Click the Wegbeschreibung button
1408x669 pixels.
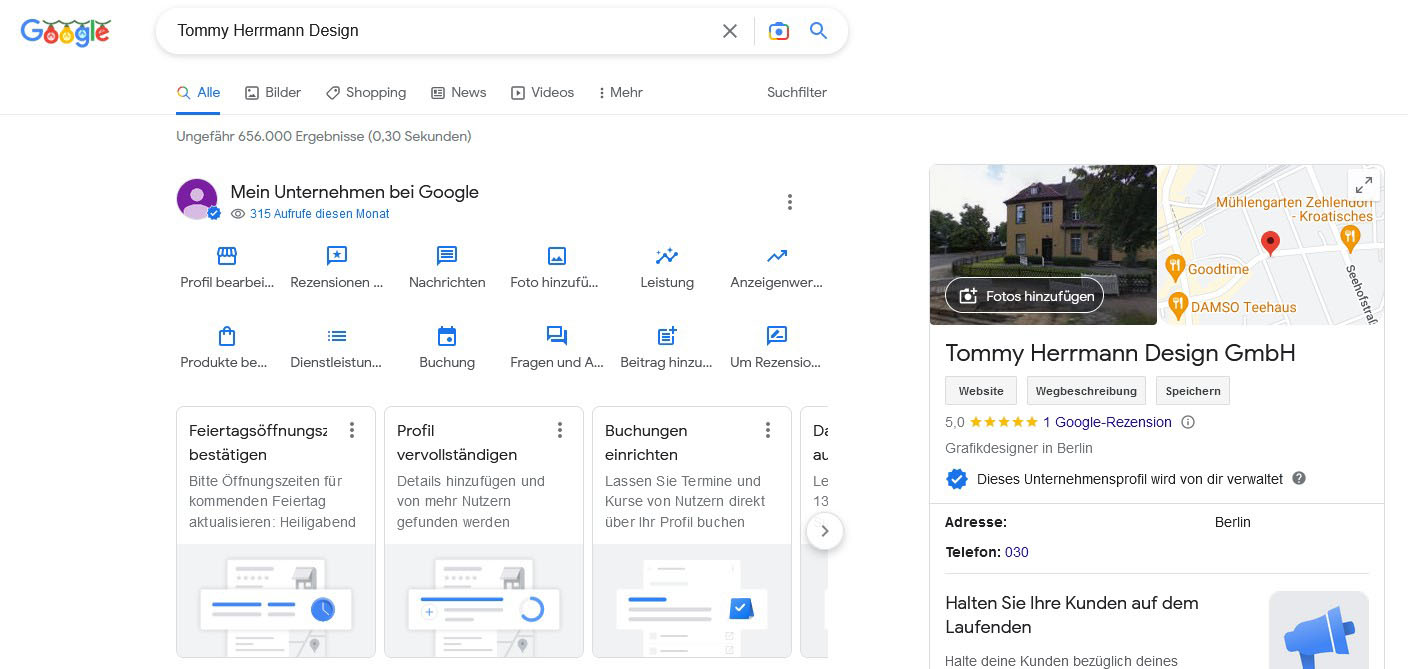(1086, 391)
